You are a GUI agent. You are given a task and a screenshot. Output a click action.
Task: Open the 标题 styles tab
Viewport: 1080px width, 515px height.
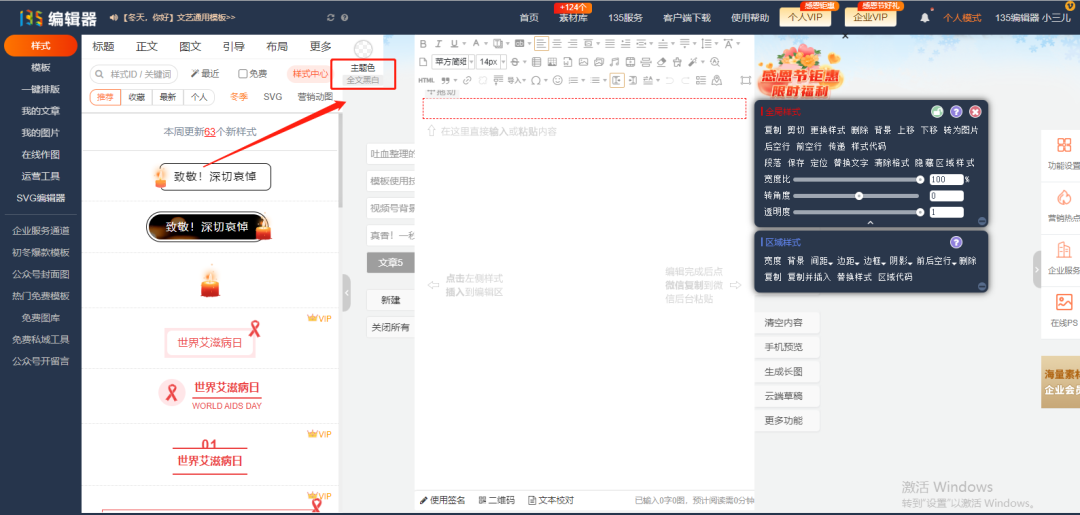click(103, 47)
